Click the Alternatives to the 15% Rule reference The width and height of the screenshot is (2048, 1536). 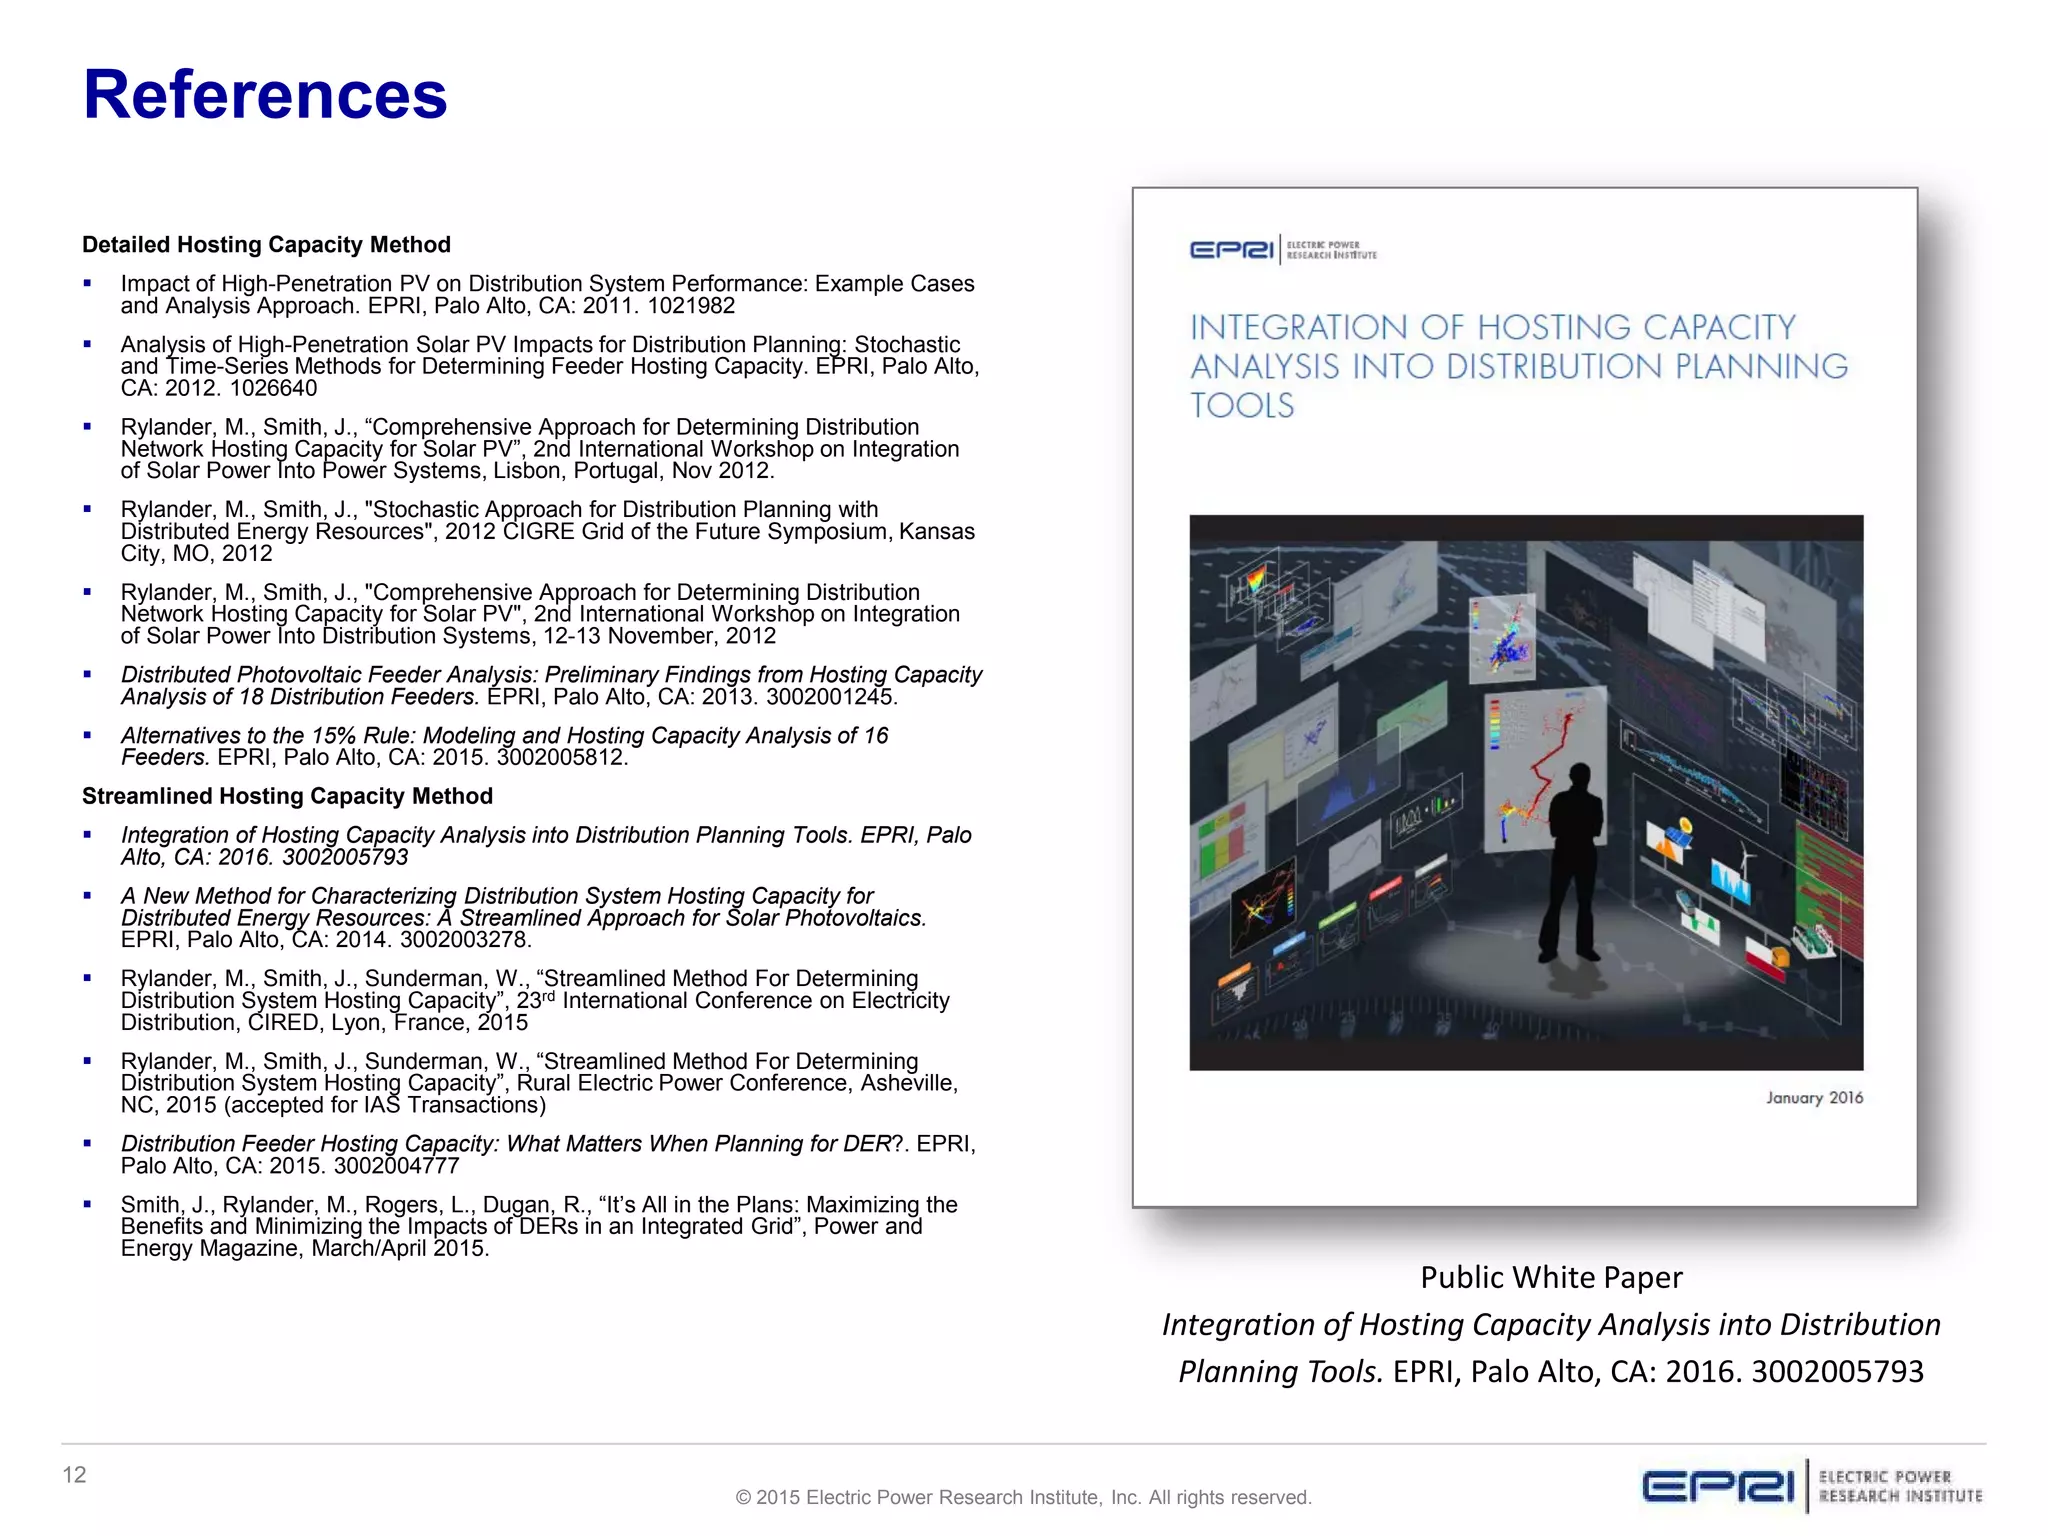coord(504,746)
